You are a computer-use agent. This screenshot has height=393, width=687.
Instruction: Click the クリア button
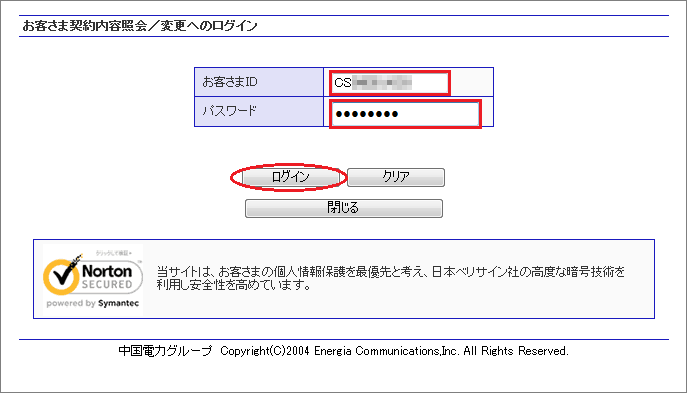396,177
